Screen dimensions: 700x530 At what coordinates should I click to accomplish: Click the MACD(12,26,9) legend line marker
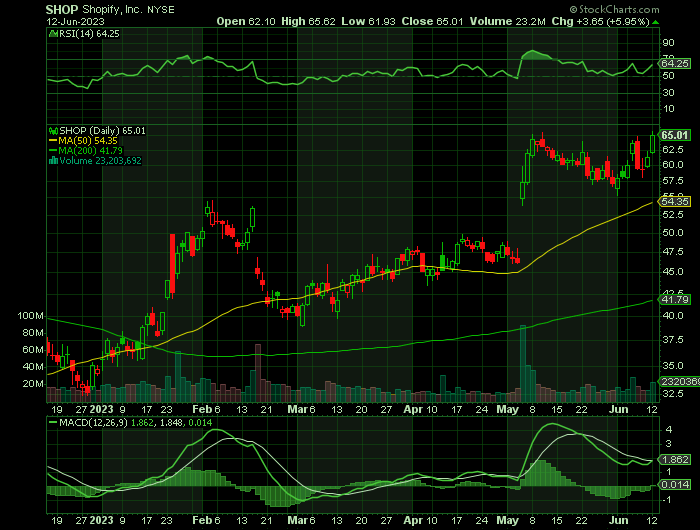pos(53,422)
